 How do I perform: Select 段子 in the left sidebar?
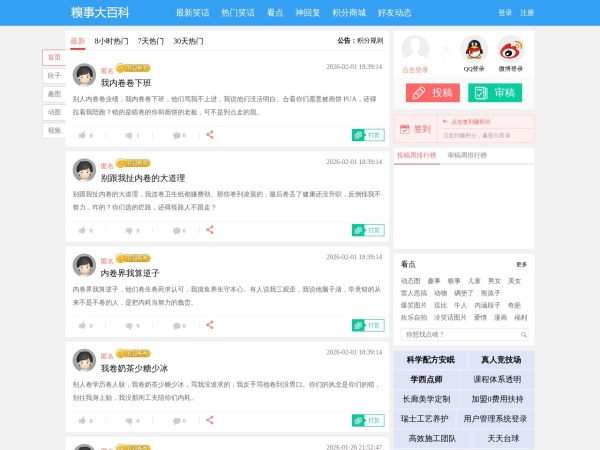[54, 75]
